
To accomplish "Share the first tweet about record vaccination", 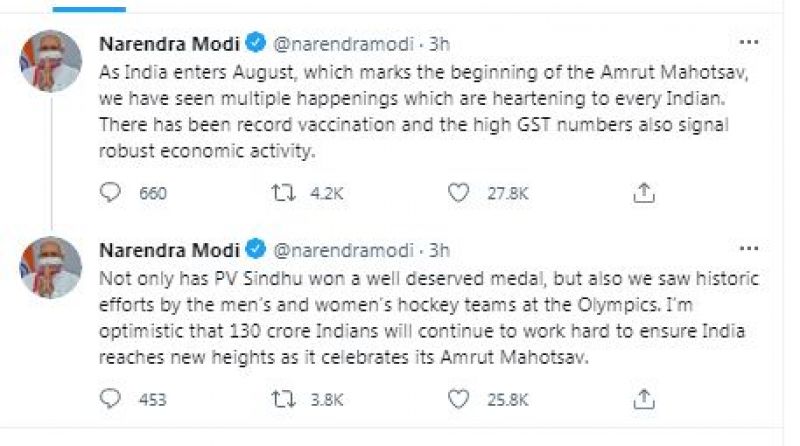I will 646,192.
